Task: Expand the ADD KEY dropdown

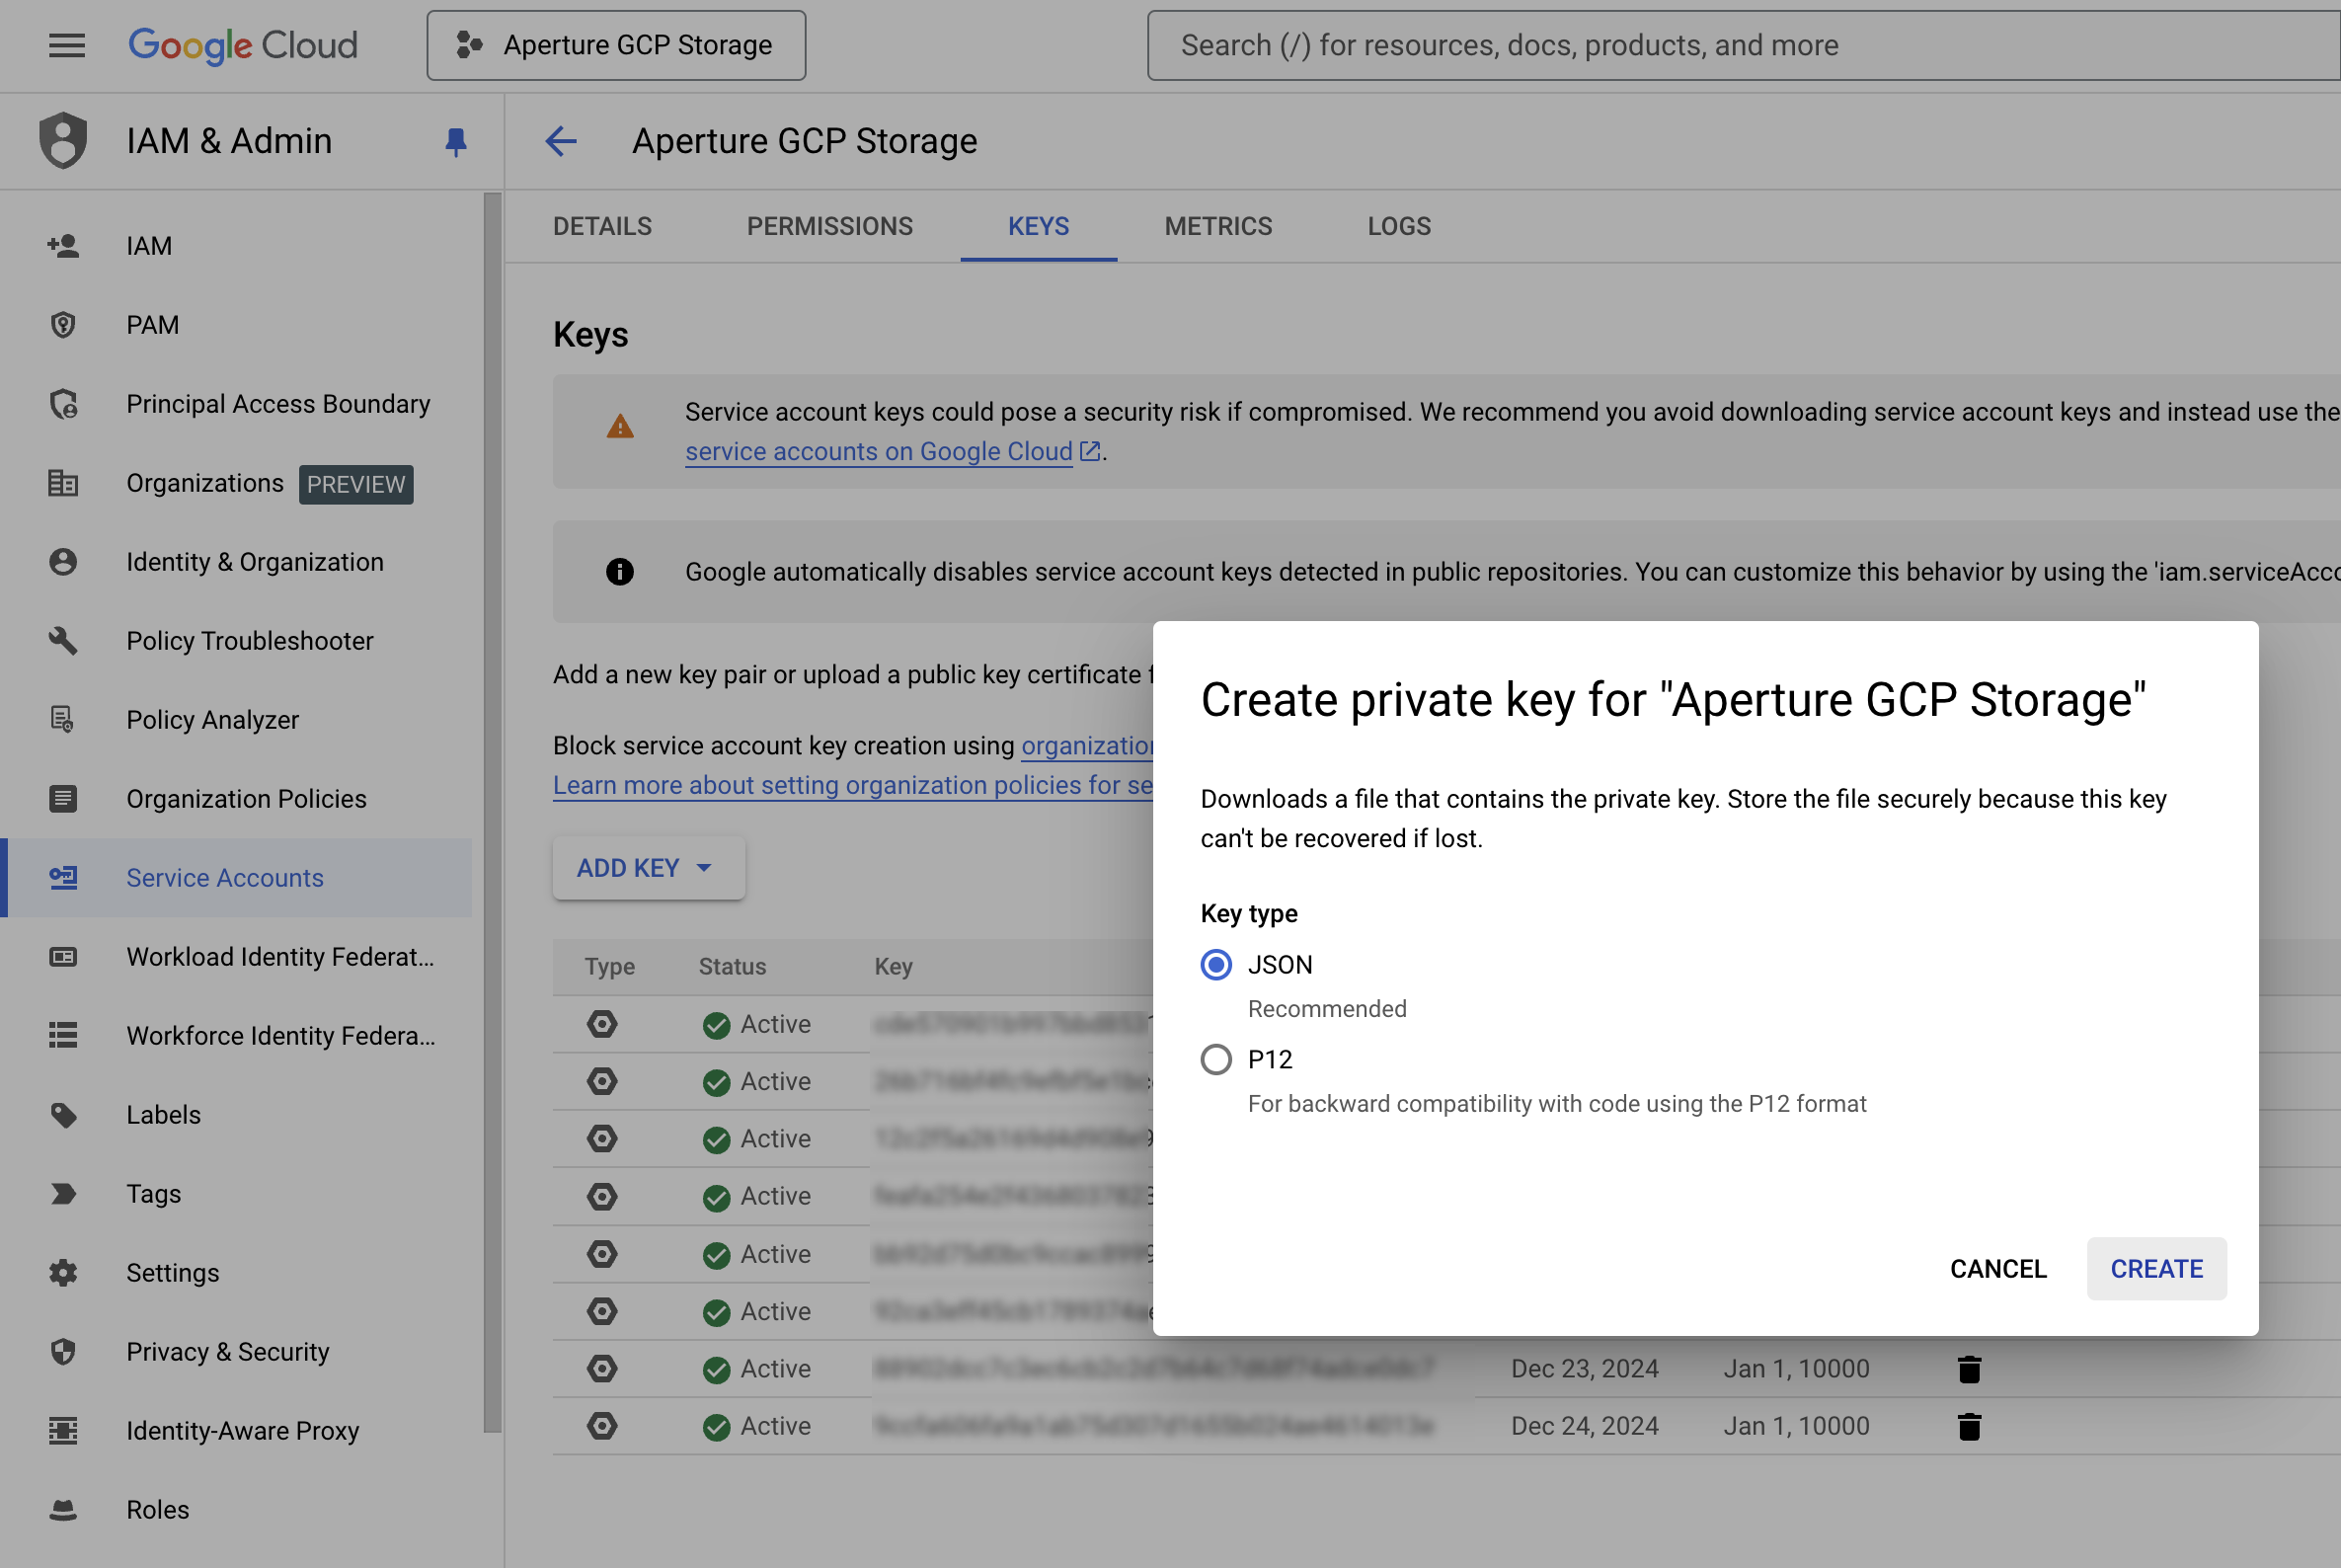Action: (647, 868)
